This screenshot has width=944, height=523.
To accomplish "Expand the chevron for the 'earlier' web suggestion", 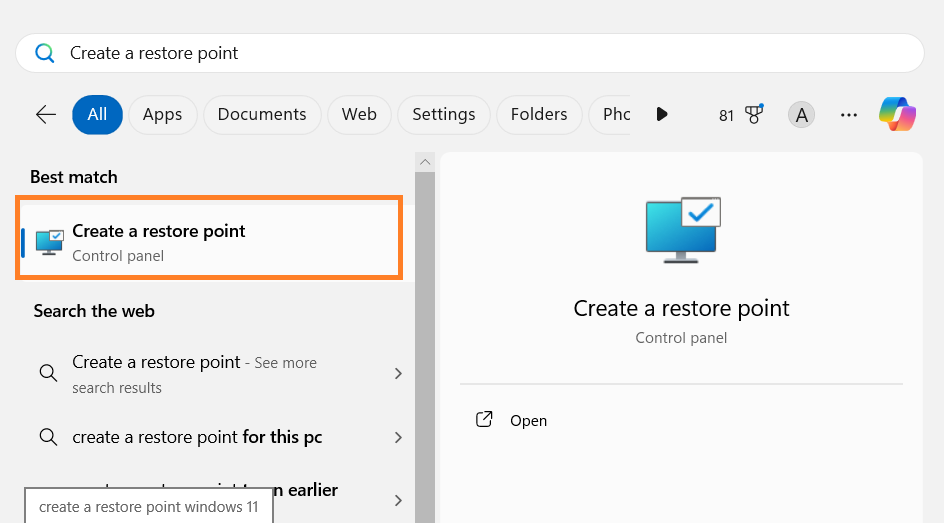I will (x=398, y=499).
